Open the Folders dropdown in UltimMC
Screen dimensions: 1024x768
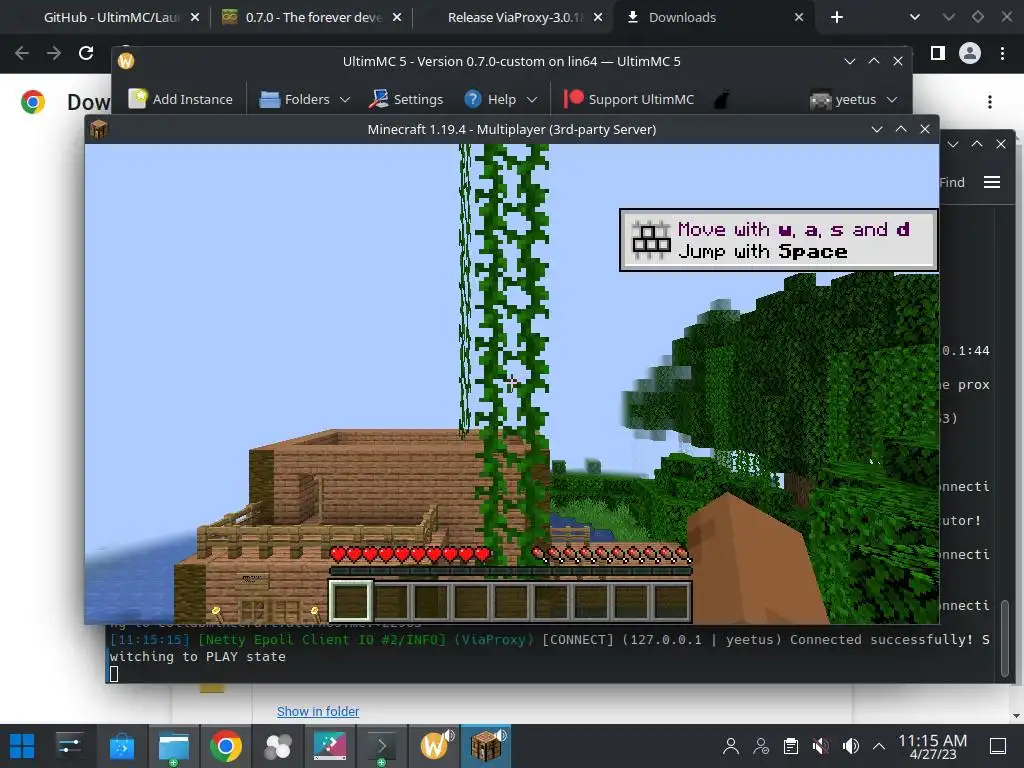click(x=306, y=99)
